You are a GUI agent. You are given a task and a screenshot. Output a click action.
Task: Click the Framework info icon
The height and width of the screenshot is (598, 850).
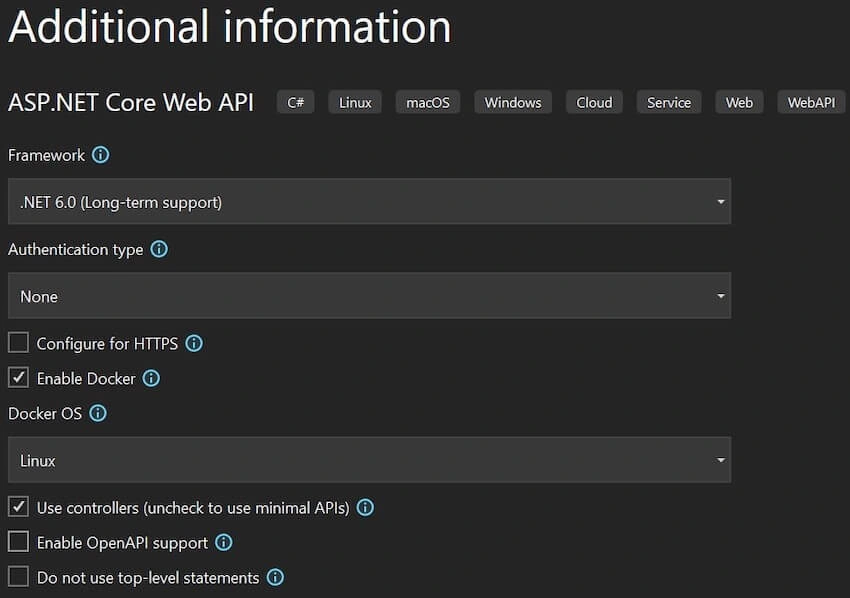(x=100, y=155)
